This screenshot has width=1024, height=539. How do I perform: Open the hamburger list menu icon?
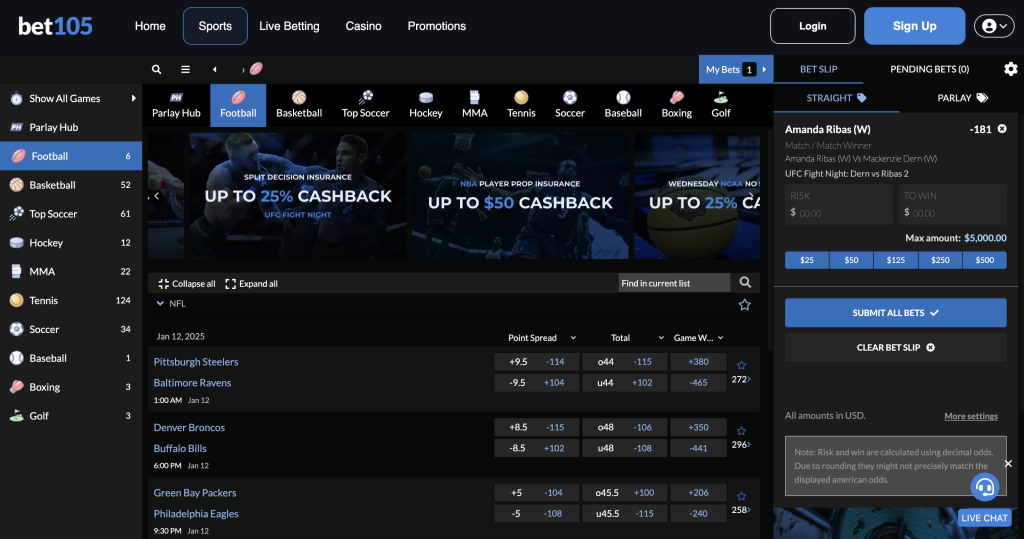tap(185, 69)
